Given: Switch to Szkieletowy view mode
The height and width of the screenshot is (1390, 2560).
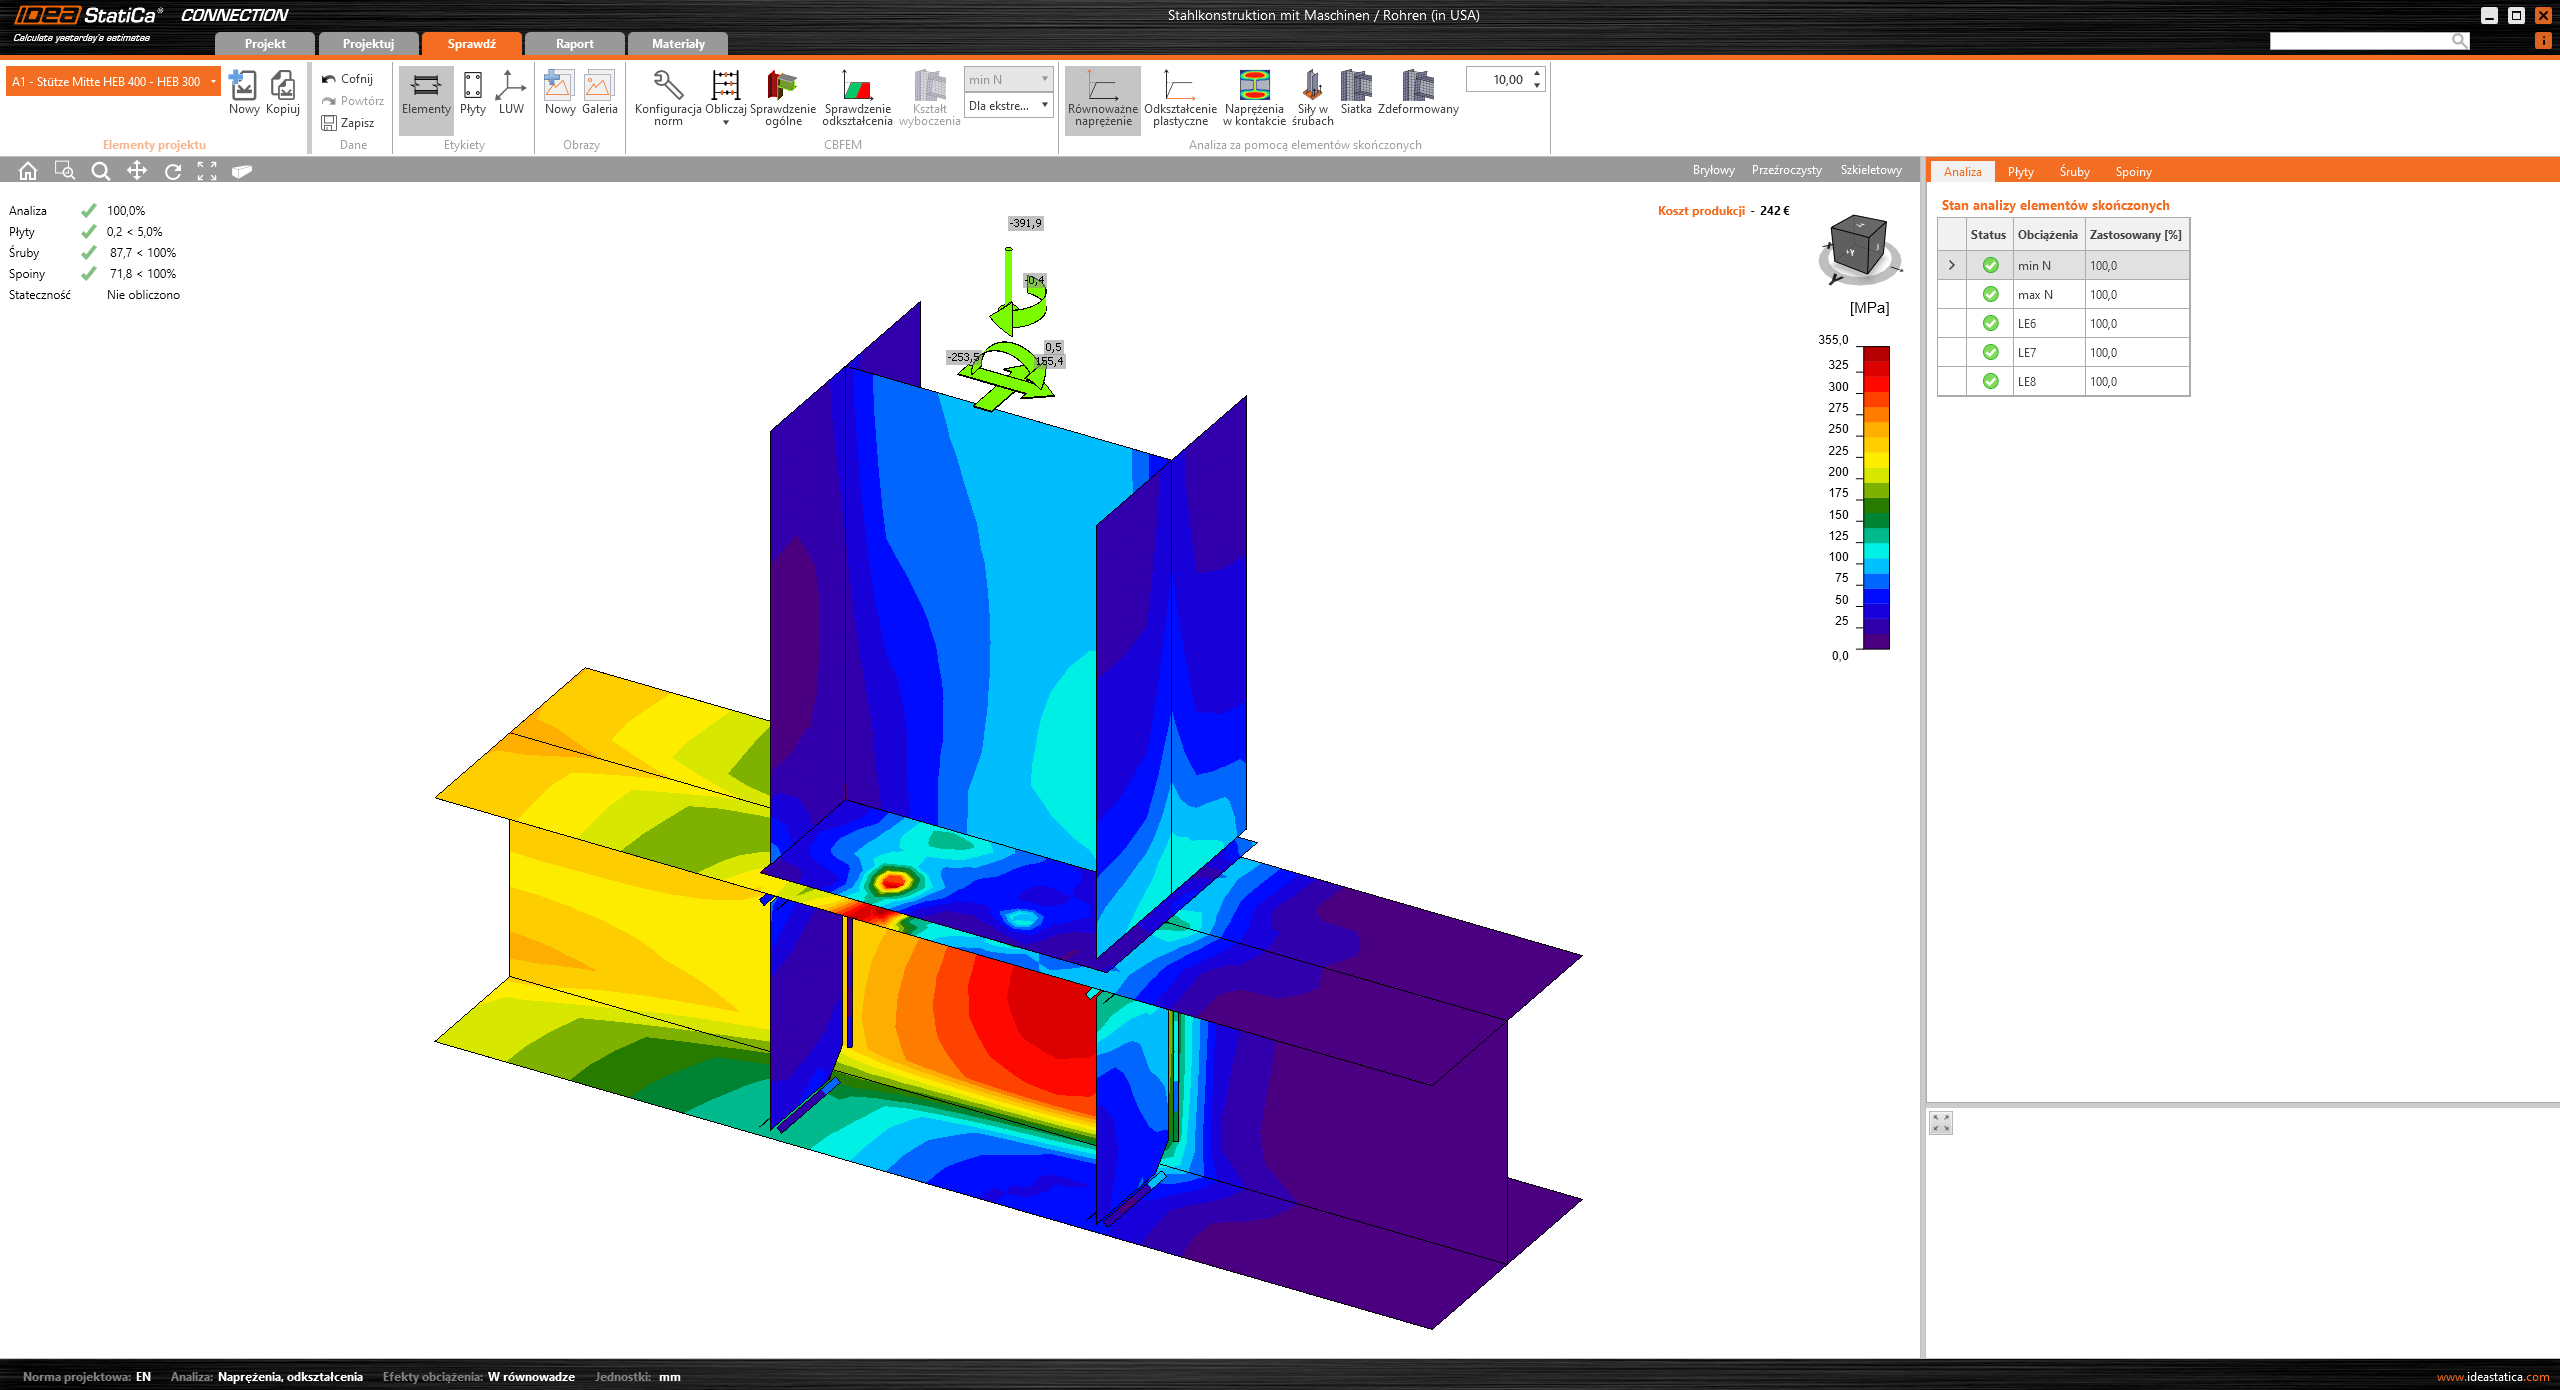Looking at the screenshot, I should point(1871,170).
